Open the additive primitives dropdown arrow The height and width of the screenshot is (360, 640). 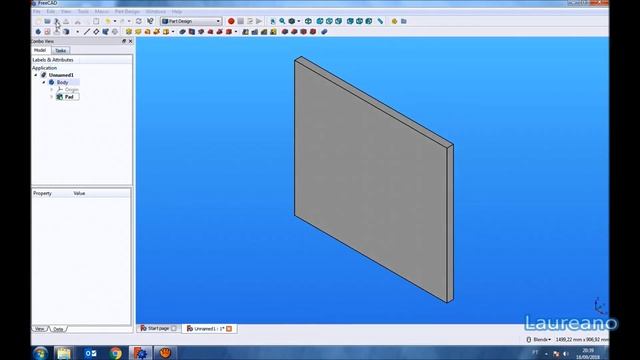coord(173,32)
